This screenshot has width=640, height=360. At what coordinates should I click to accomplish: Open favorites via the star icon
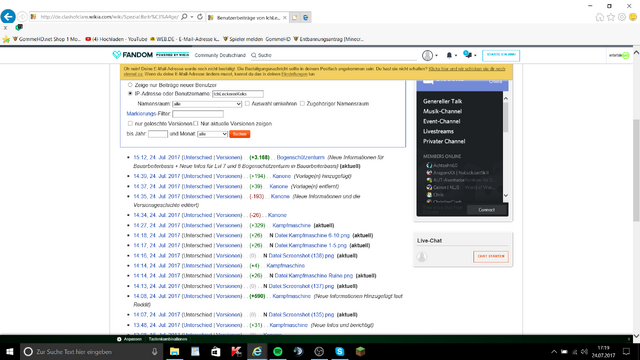point(611,17)
